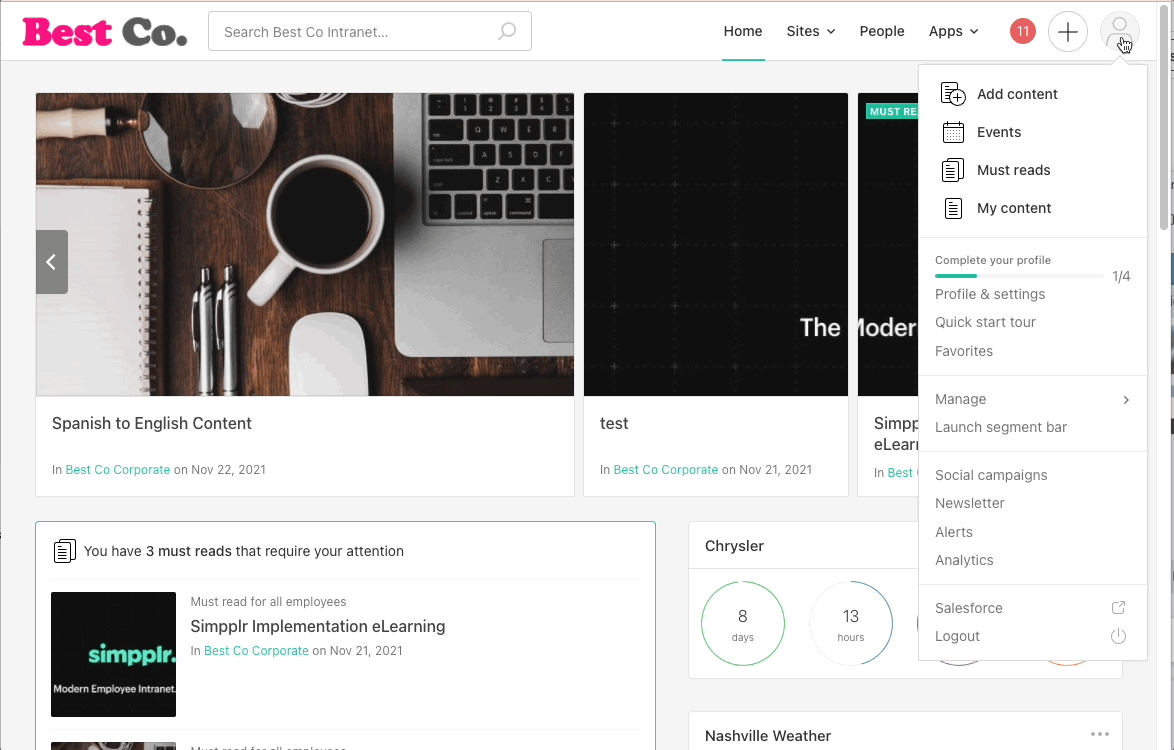Open Analytics from the menu

[964, 560]
